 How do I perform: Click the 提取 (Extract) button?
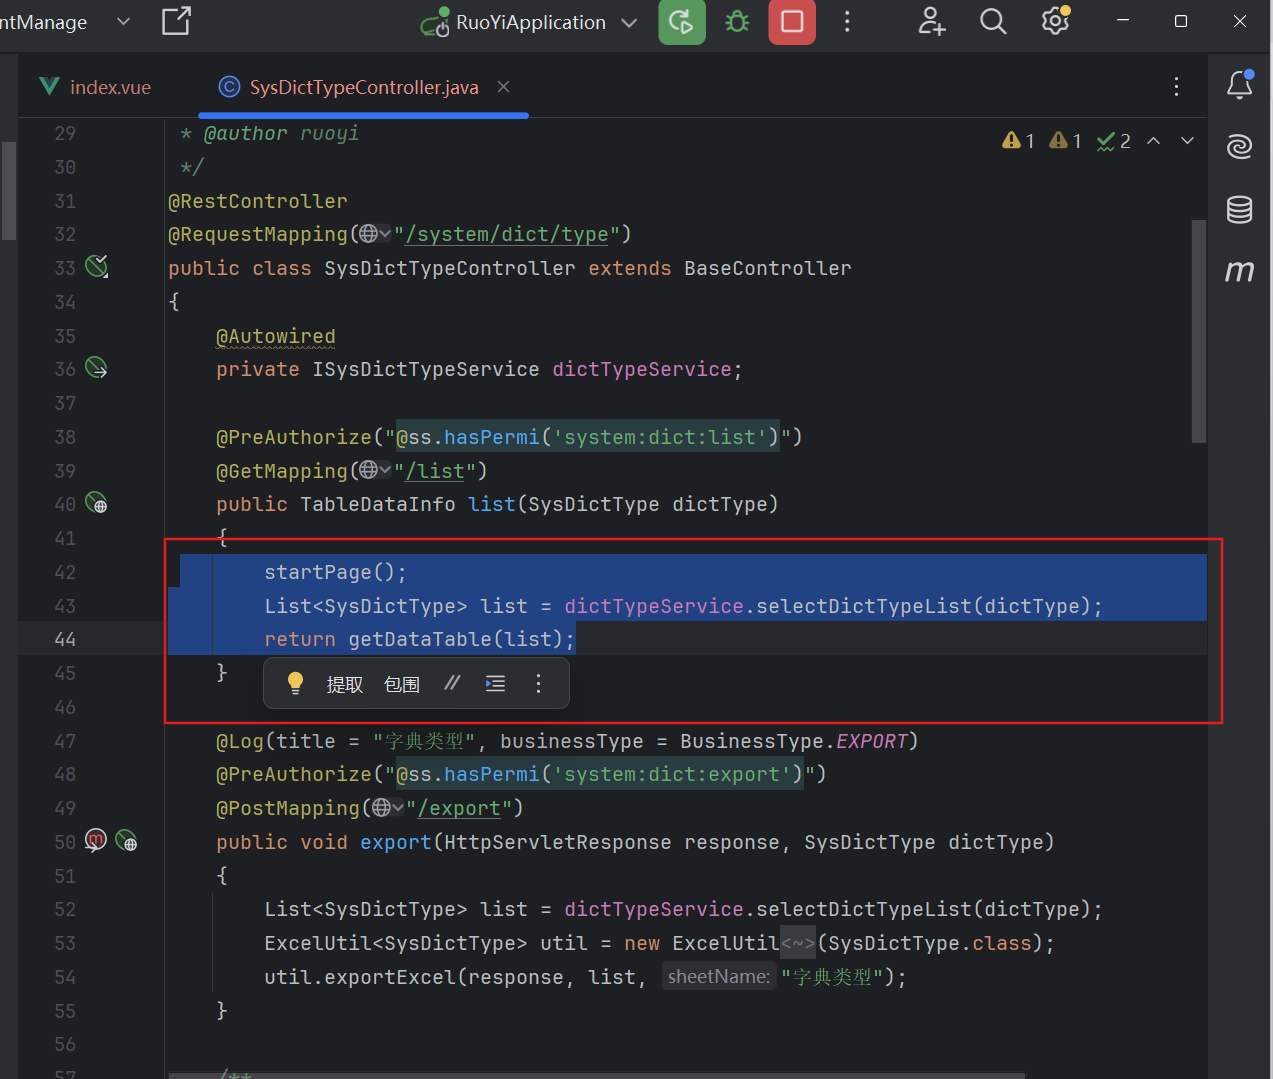coord(344,684)
